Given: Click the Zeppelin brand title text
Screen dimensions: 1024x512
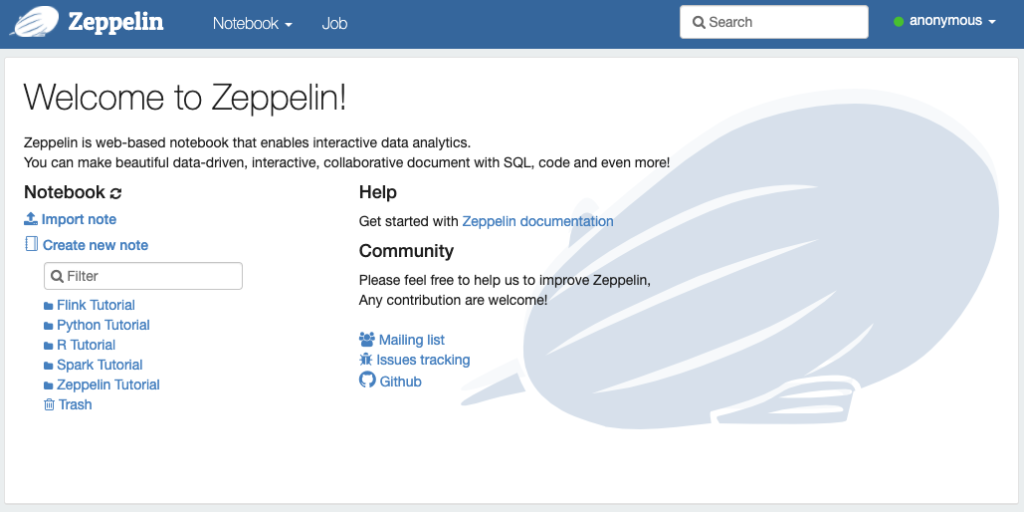Looking at the screenshot, I should (x=116, y=22).
